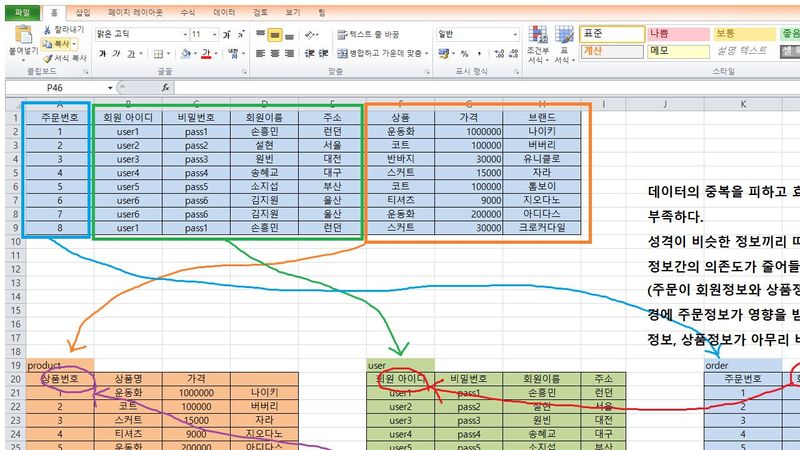Increase font size with the large 가 icon
800x450 pixels.
[x=227, y=34]
